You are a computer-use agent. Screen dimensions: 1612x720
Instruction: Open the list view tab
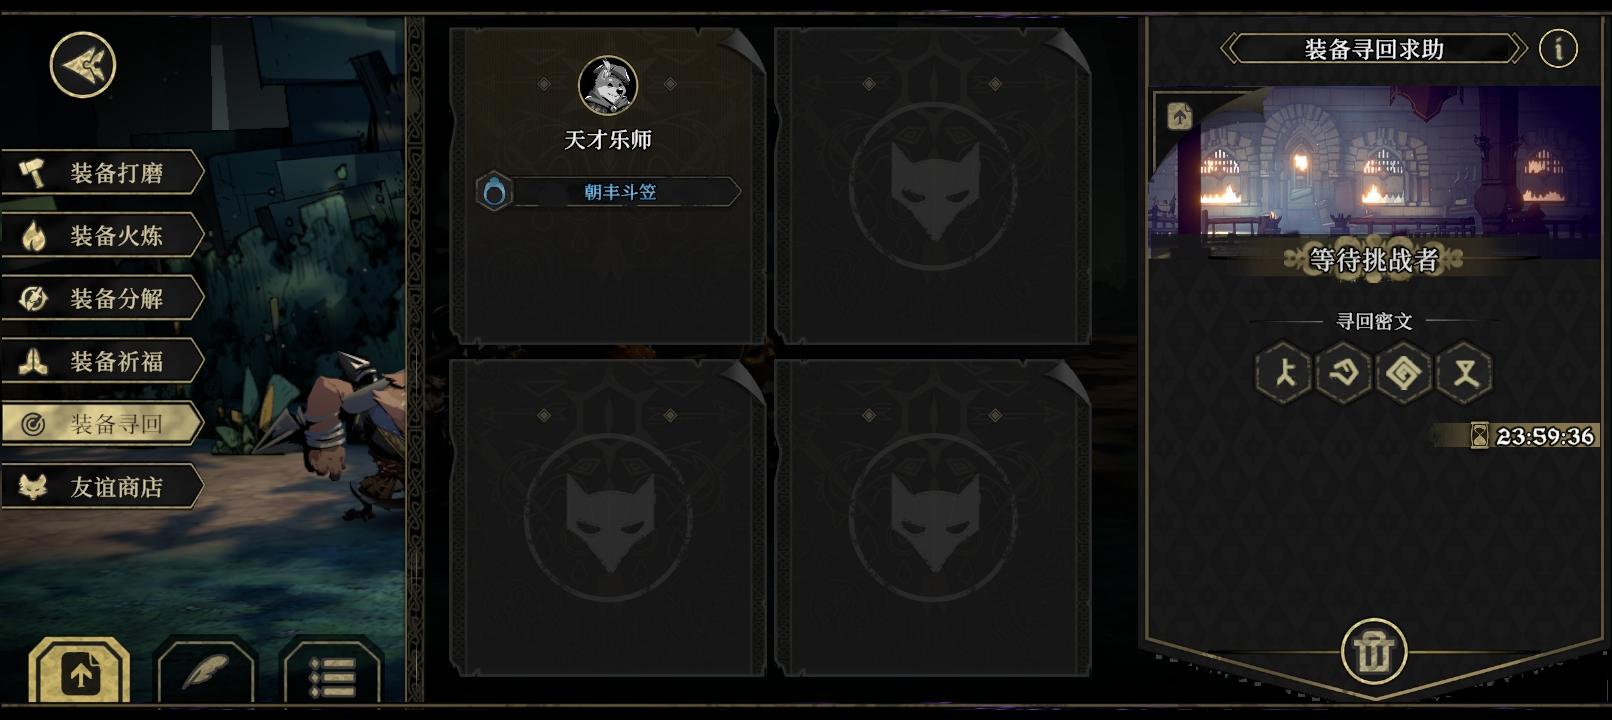tap(332, 672)
